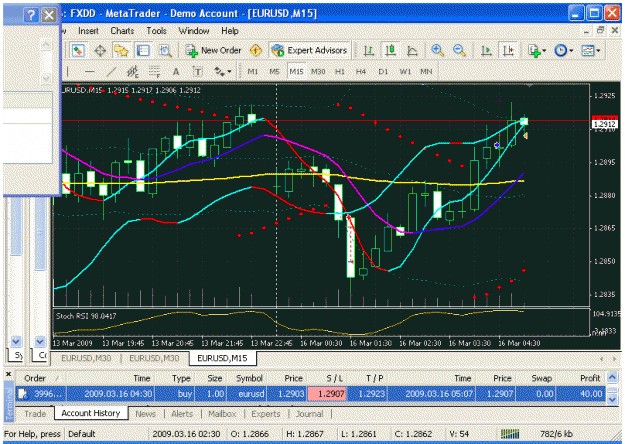Screen dimensions: 625x444
Task: Open the Window menu
Action: tap(194, 31)
